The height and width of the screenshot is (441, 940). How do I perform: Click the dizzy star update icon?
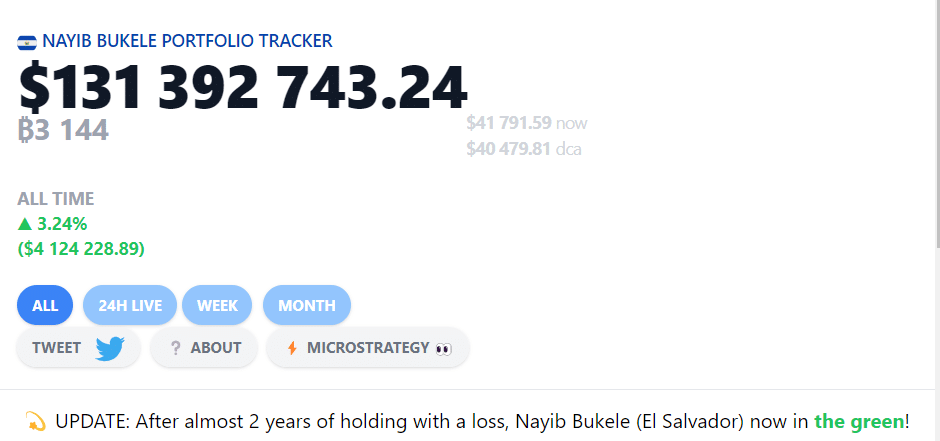coord(35,422)
